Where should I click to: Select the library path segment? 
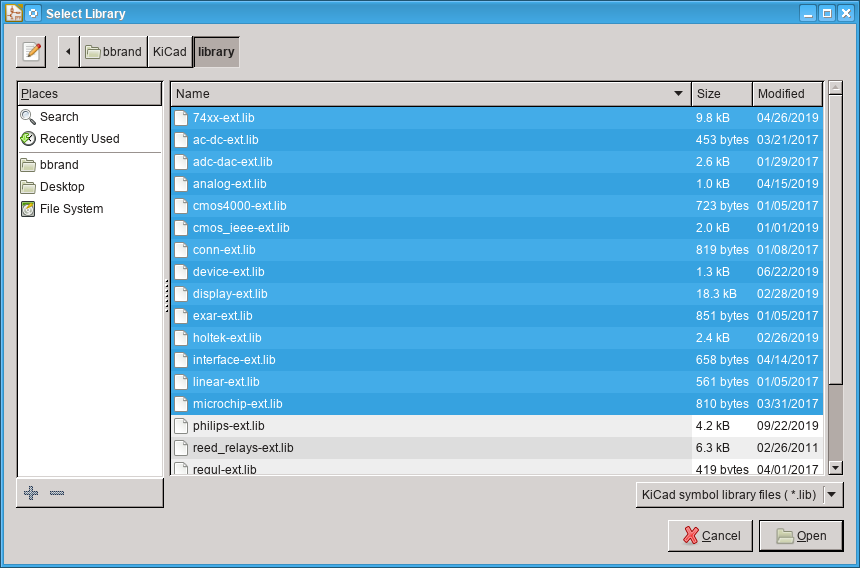(x=216, y=52)
